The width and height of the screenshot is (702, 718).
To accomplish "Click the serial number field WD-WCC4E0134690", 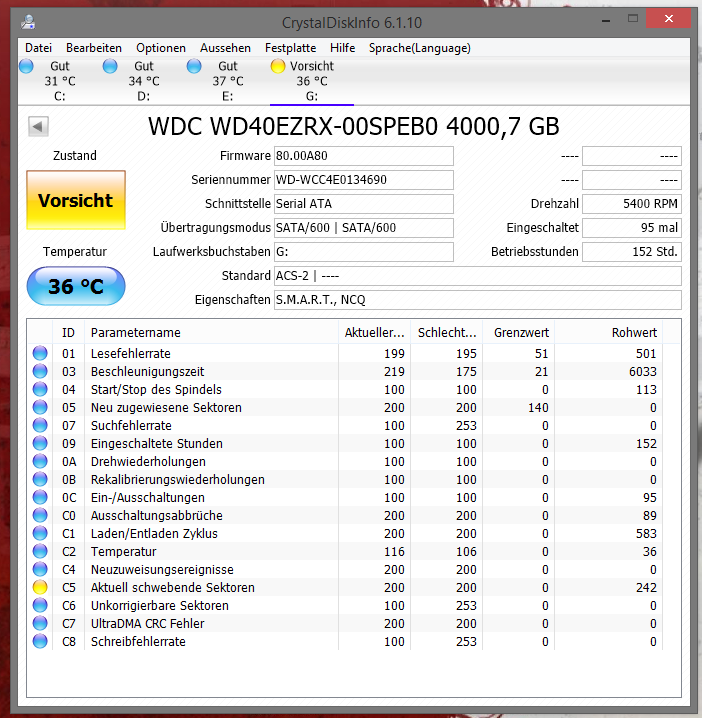I will [364, 180].
